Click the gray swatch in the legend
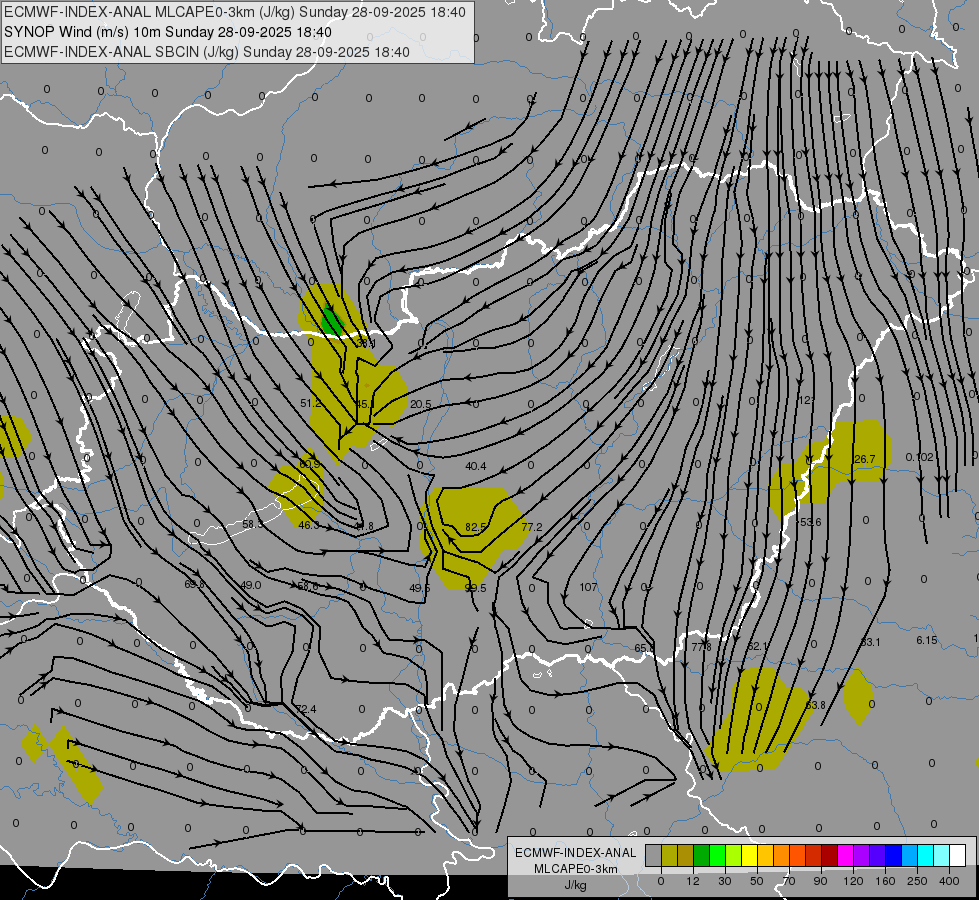The height and width of the screenshot is (900, 979). coord(654,856)
